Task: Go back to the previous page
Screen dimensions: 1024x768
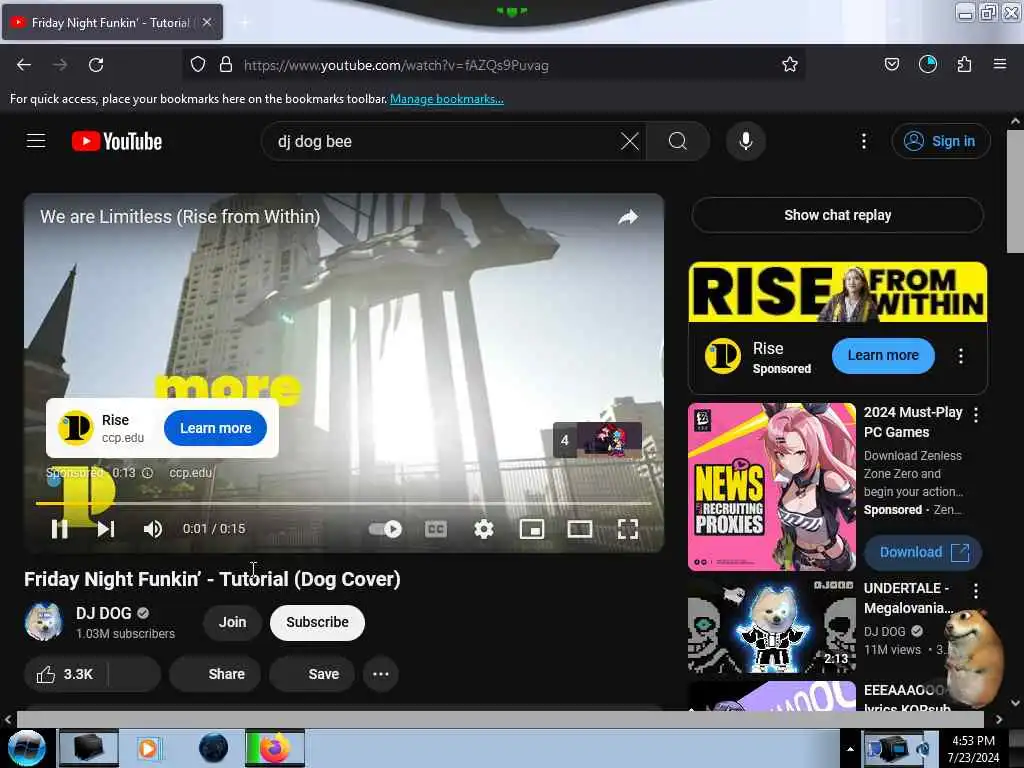Action: point(24,65)
